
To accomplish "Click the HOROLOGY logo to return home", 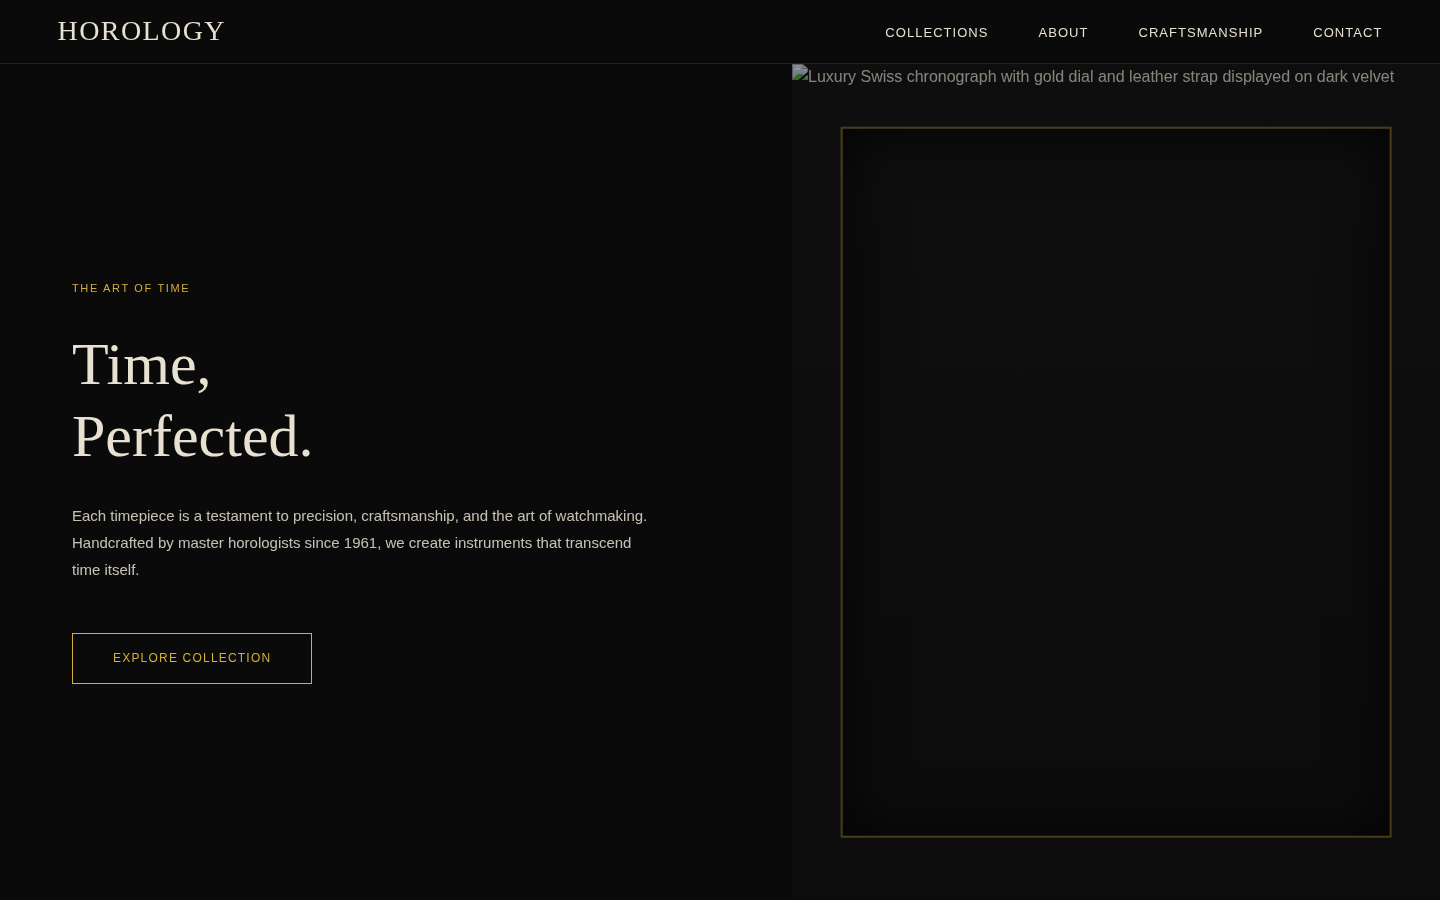I will (141, 30).
